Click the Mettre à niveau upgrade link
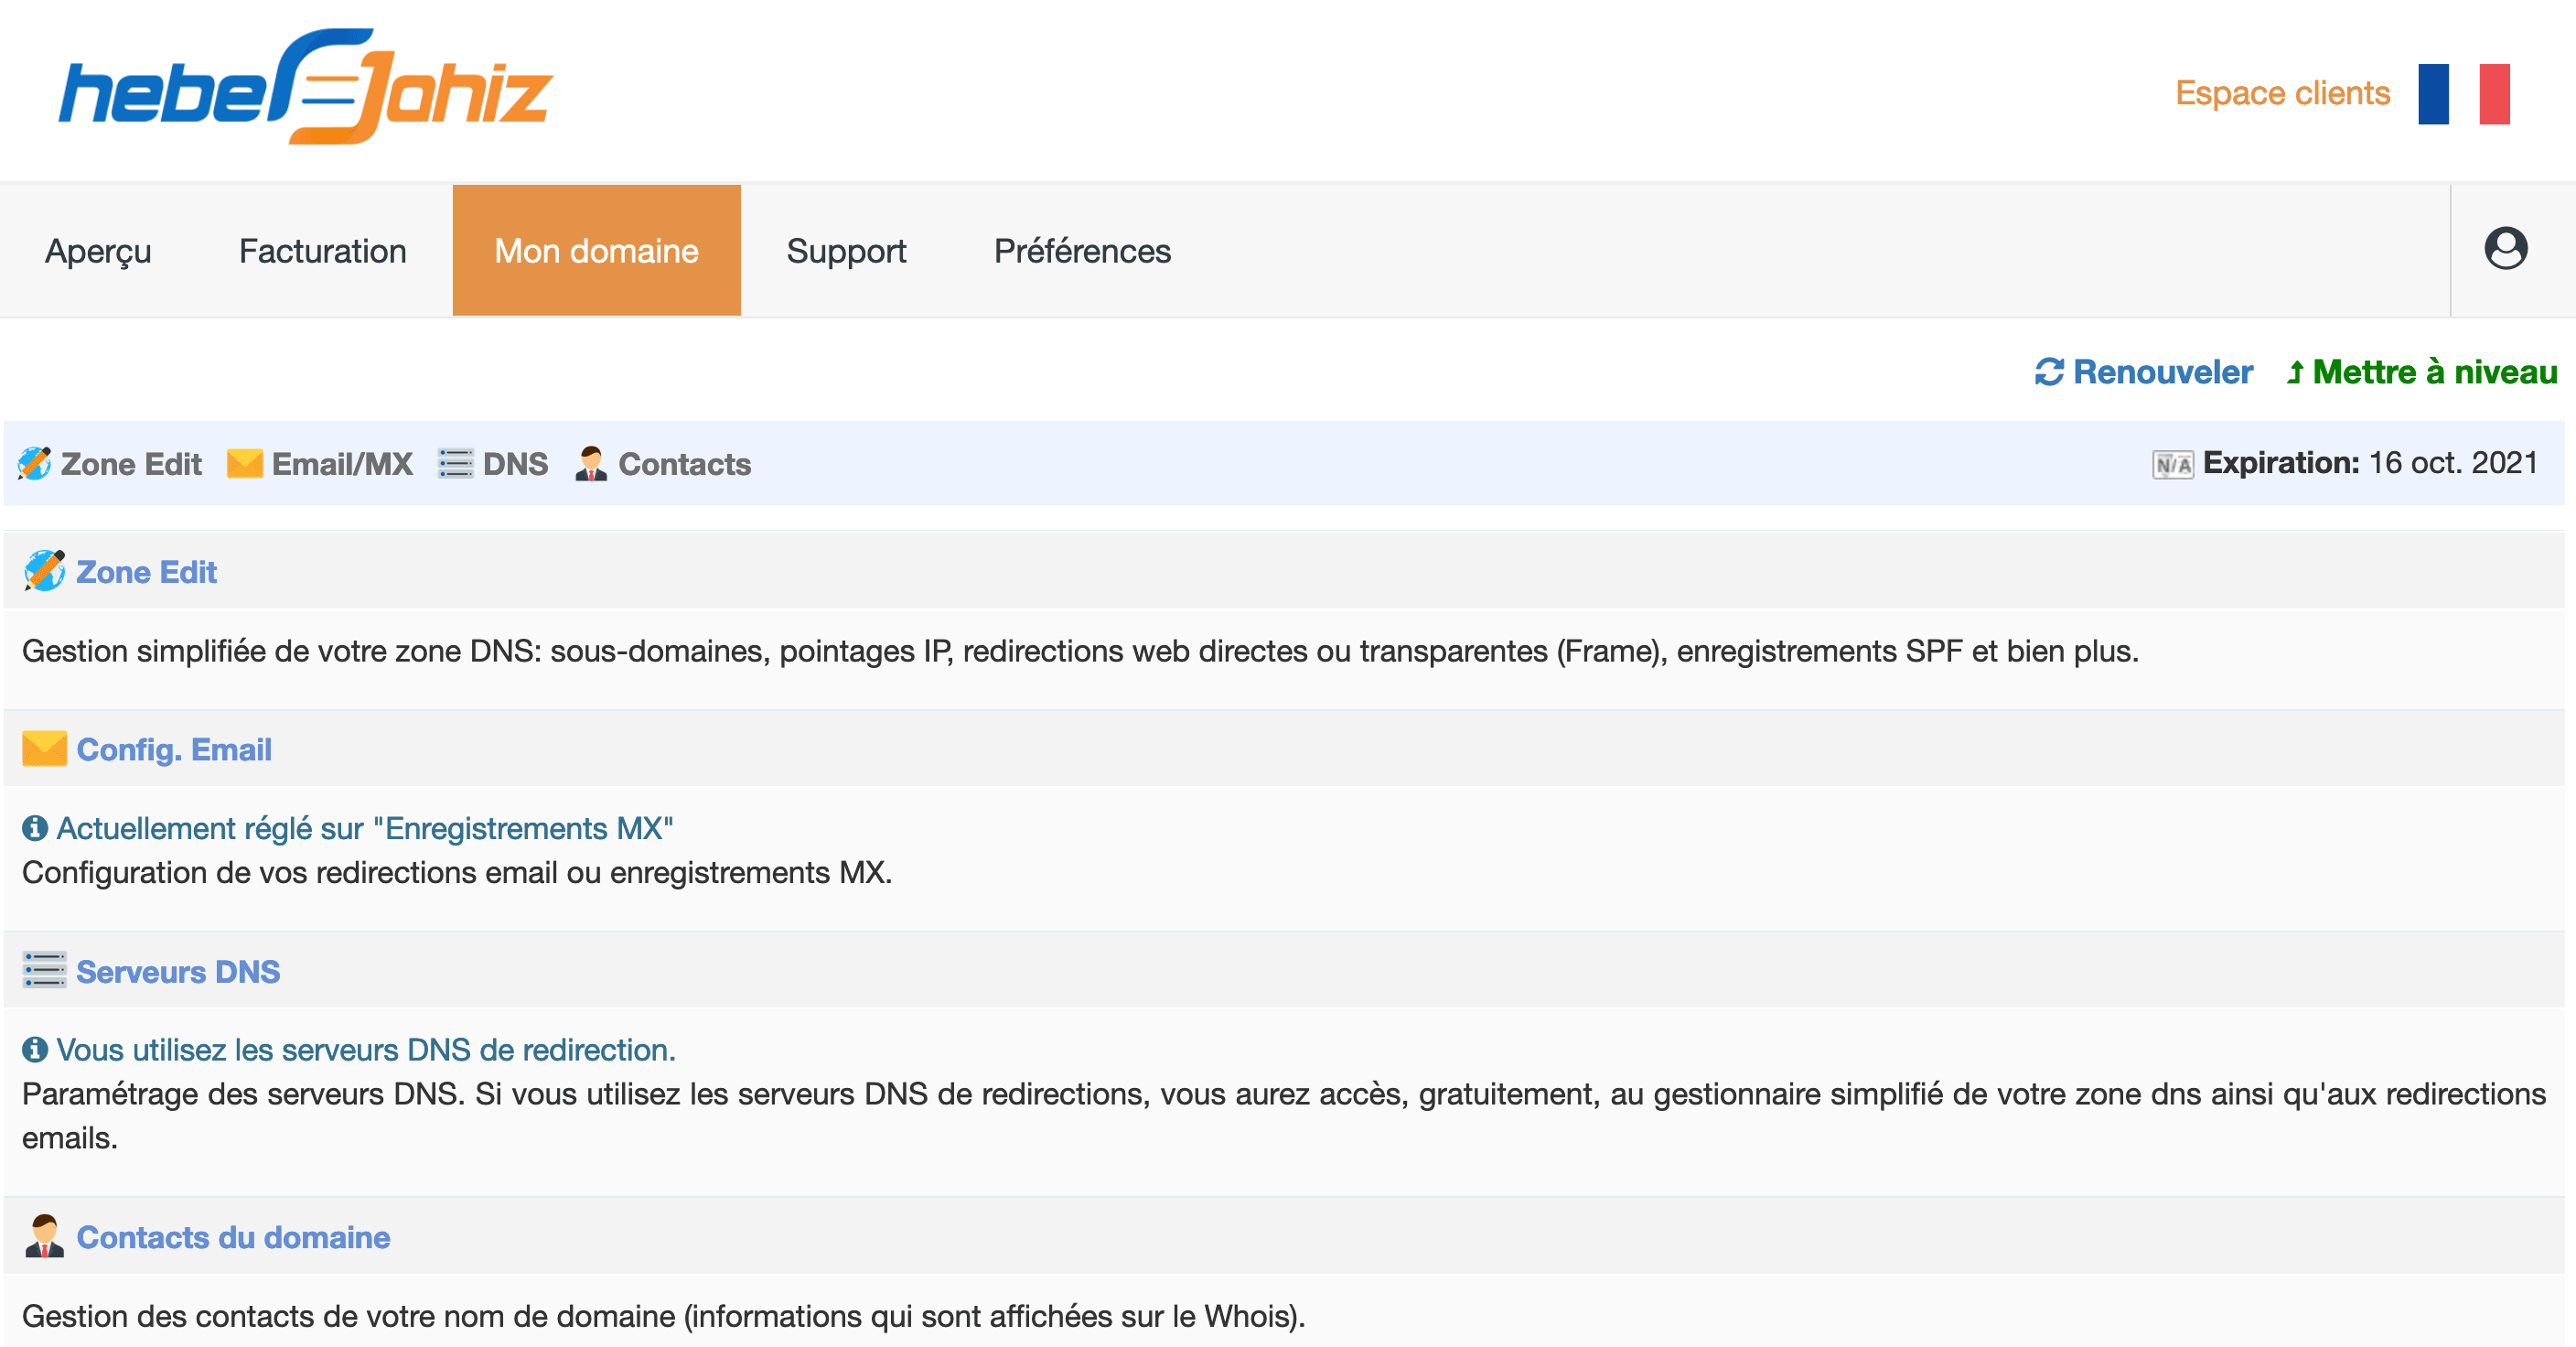The width and height of the screenshot is (2576, 1347). (x=2421, y=372)
